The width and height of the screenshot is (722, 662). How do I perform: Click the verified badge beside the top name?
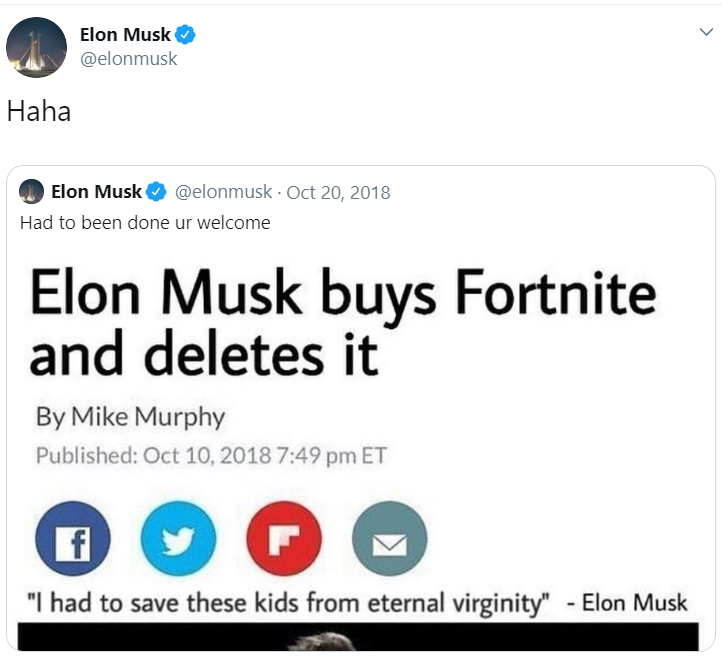pyautogui.click(x=186, y=35)
